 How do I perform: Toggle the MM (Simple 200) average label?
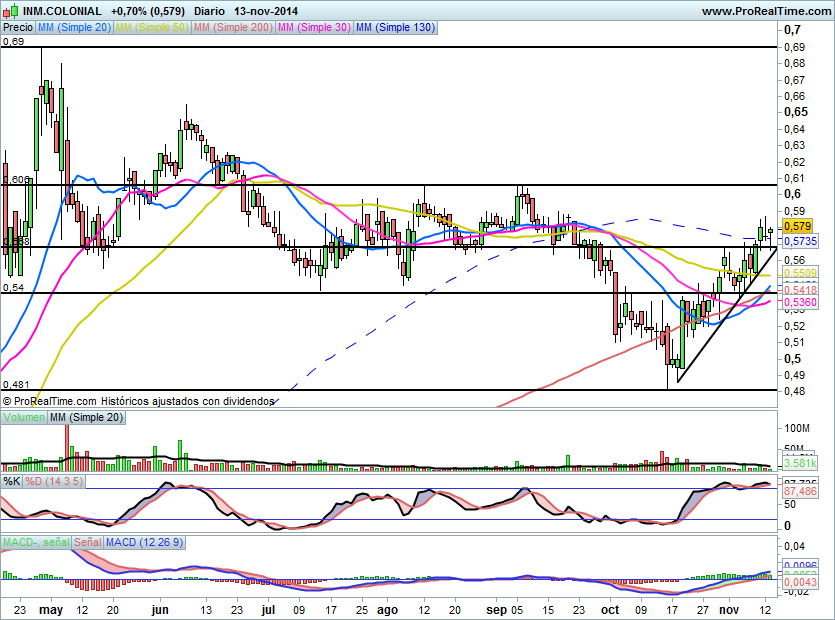pos(233,28)
